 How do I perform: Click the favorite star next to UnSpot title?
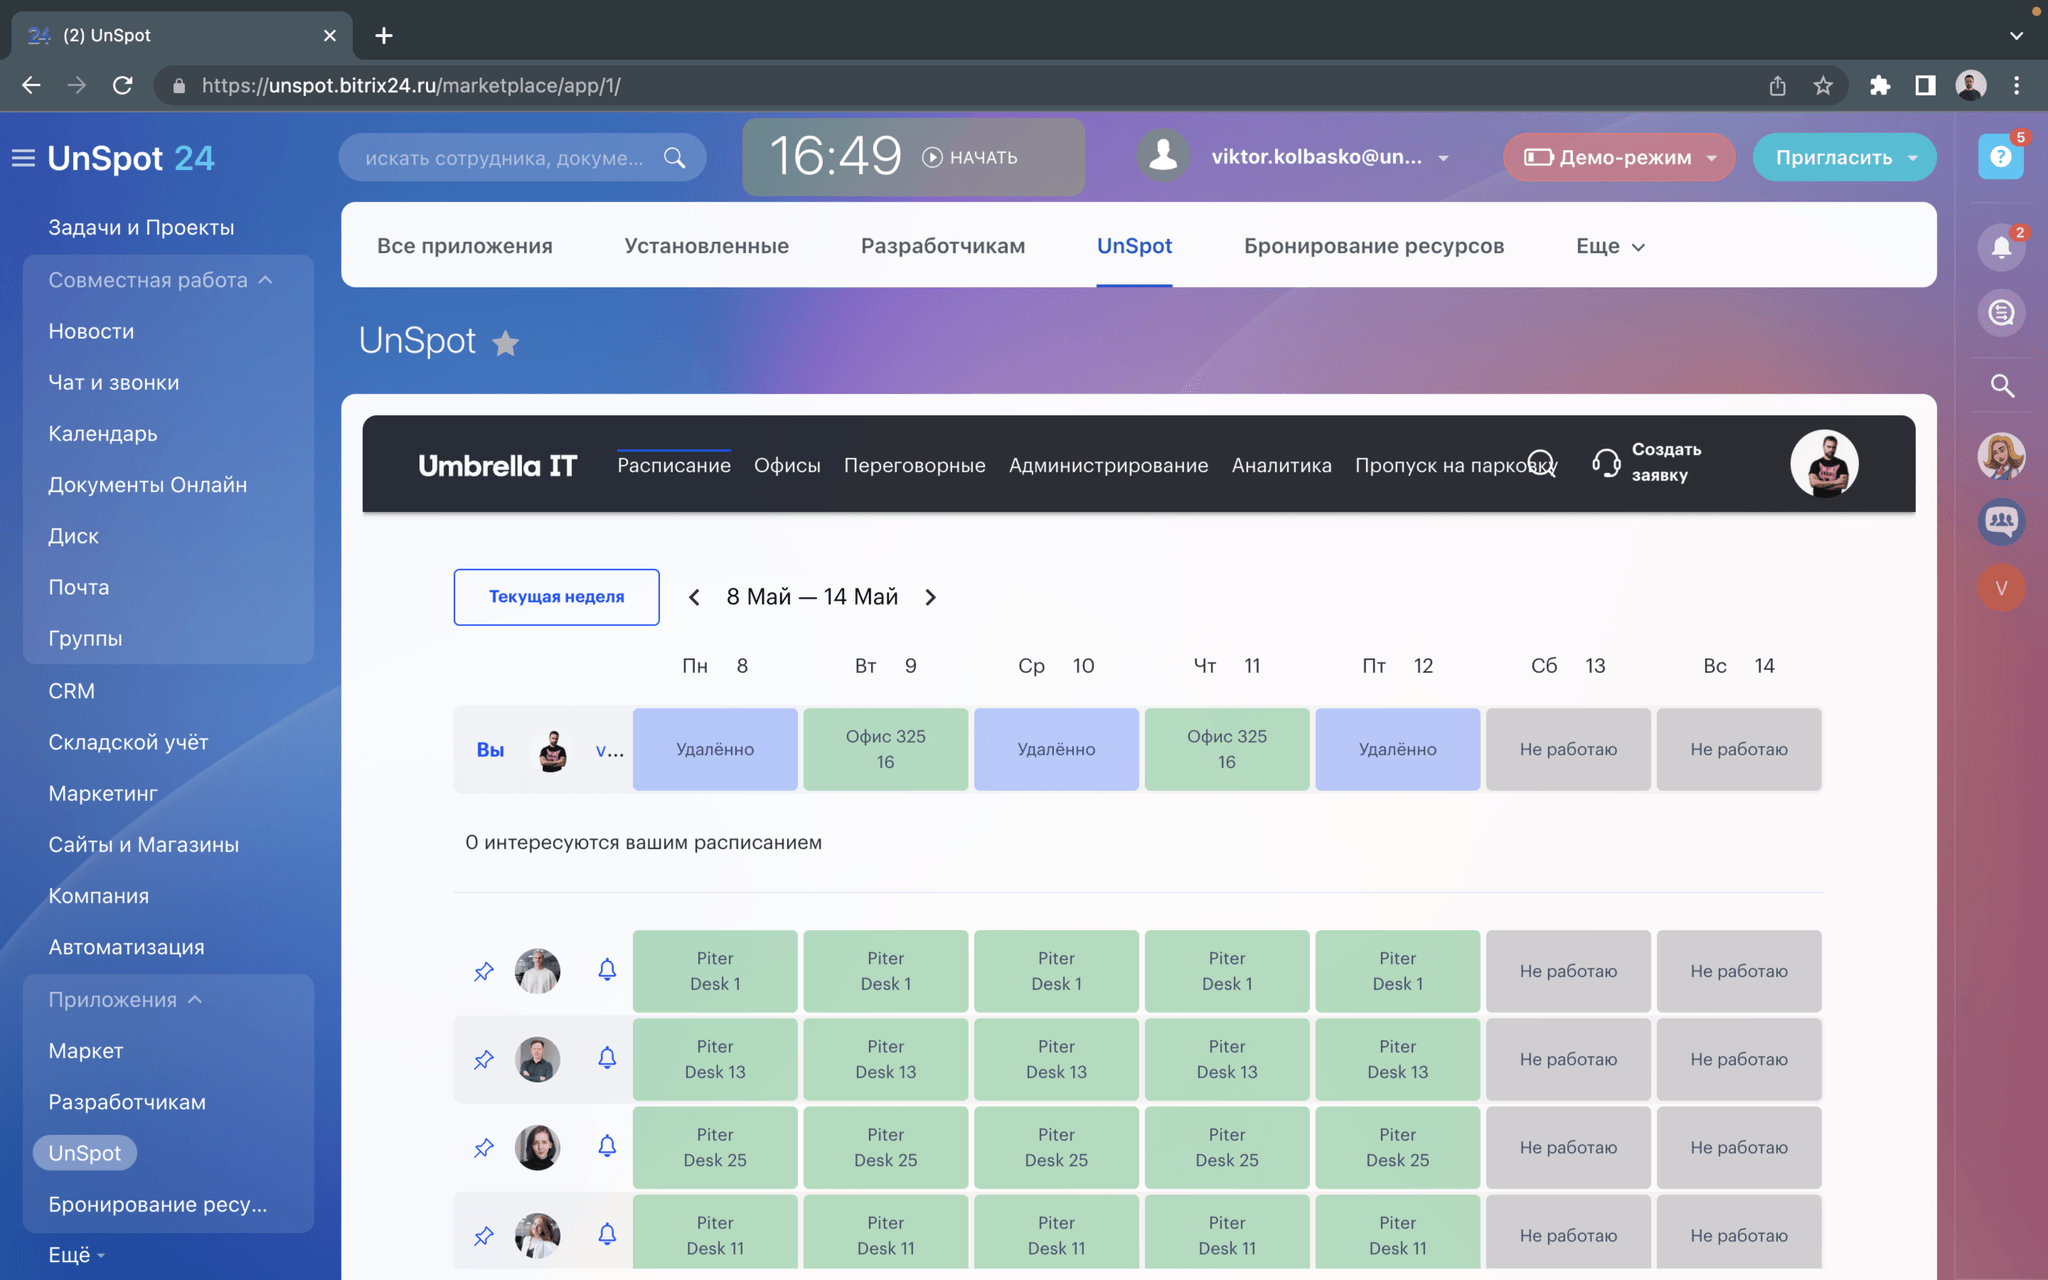coord(506,343)
